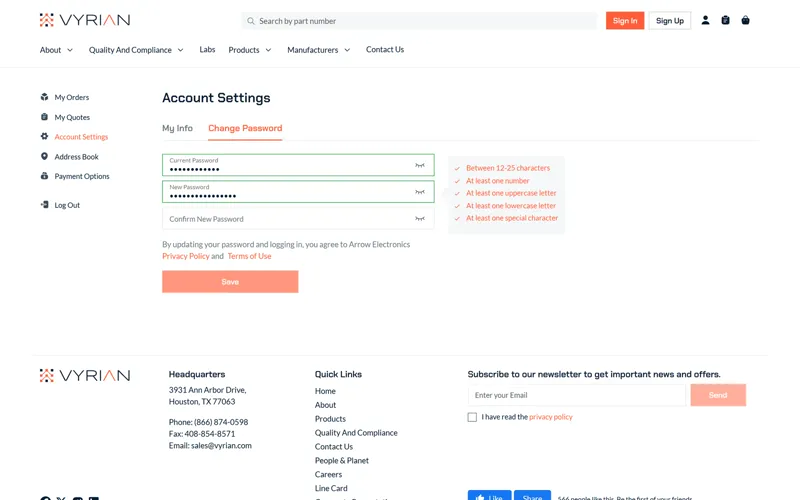Click the New Password field
Screen dimensions: 800x500
click(x=298, y=192)
